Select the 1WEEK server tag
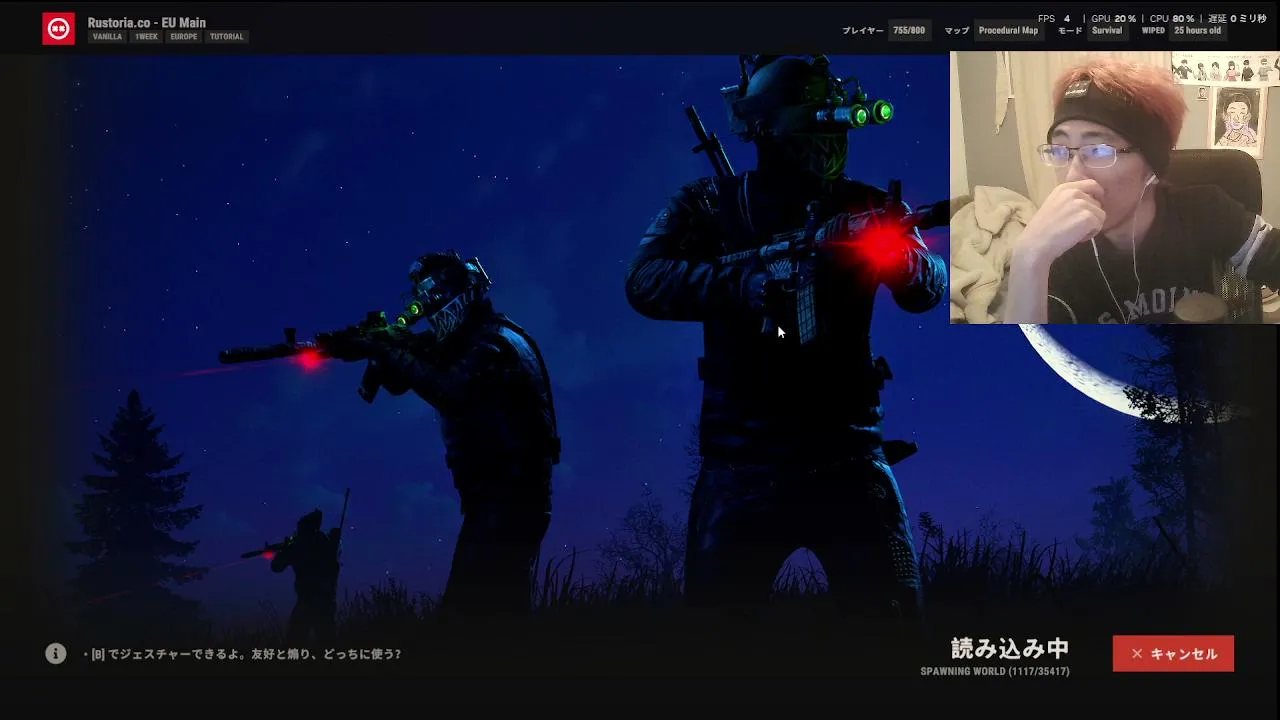Image resolution: width=1280 pixels, height=720 pixels. (x=146, y=37)
